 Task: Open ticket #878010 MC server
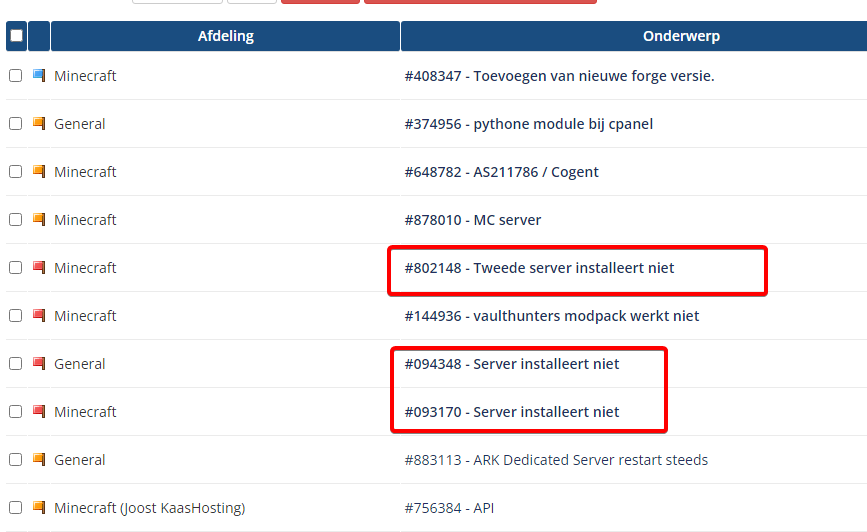click(x=472, y=220)
